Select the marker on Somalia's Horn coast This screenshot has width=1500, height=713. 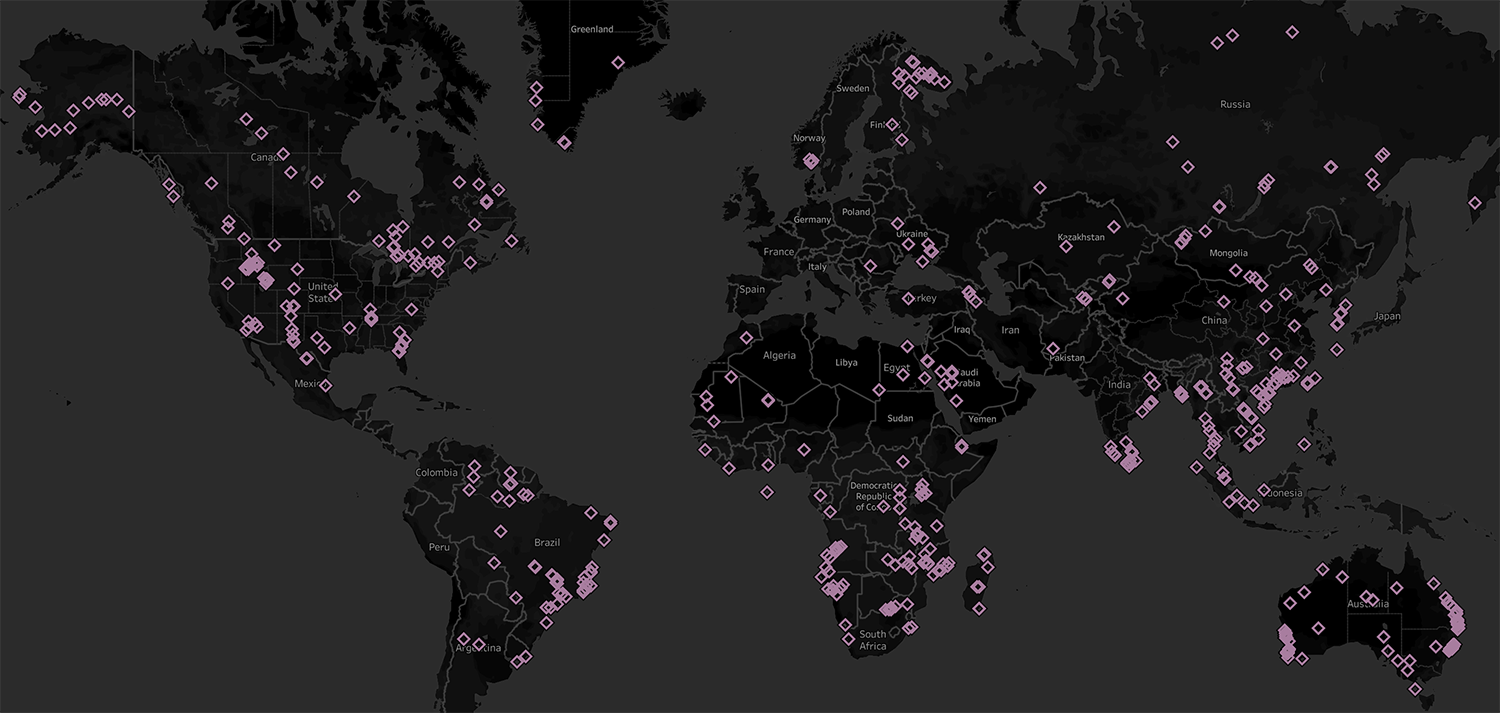pyautogui.click(x=962, y=446)
